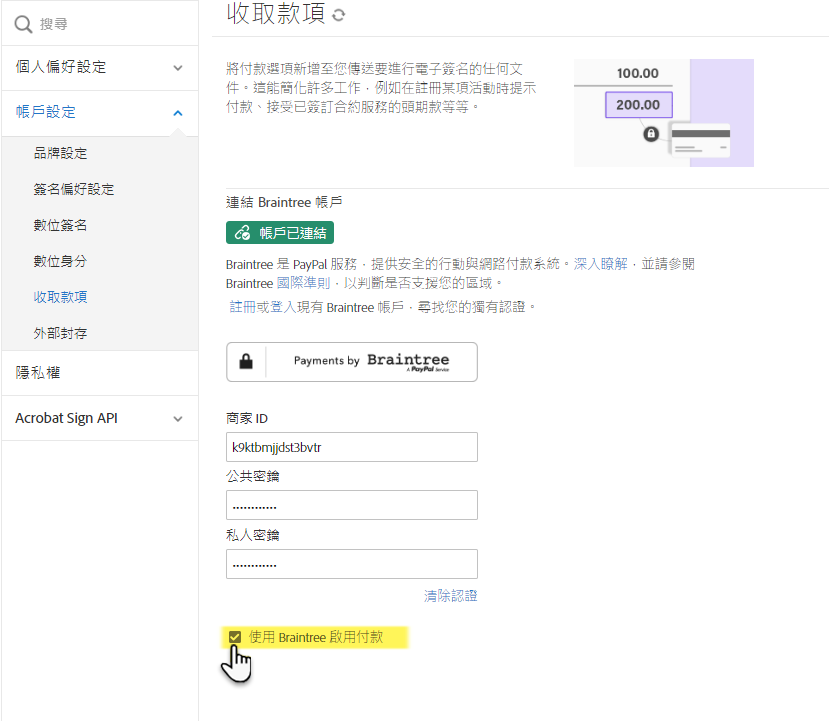Click into the 商家 ID field

coord(352,447)
